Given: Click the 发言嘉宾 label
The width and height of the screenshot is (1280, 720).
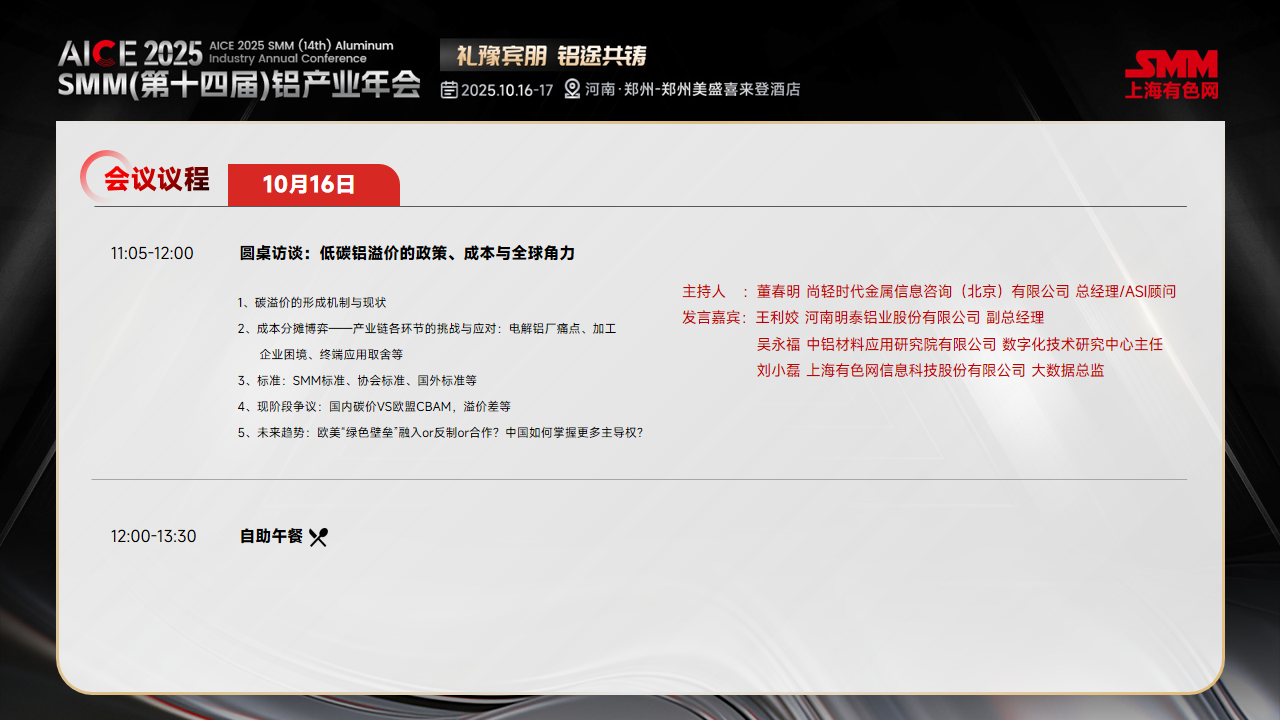Looking at the screenshot, I should click(714, 318).
